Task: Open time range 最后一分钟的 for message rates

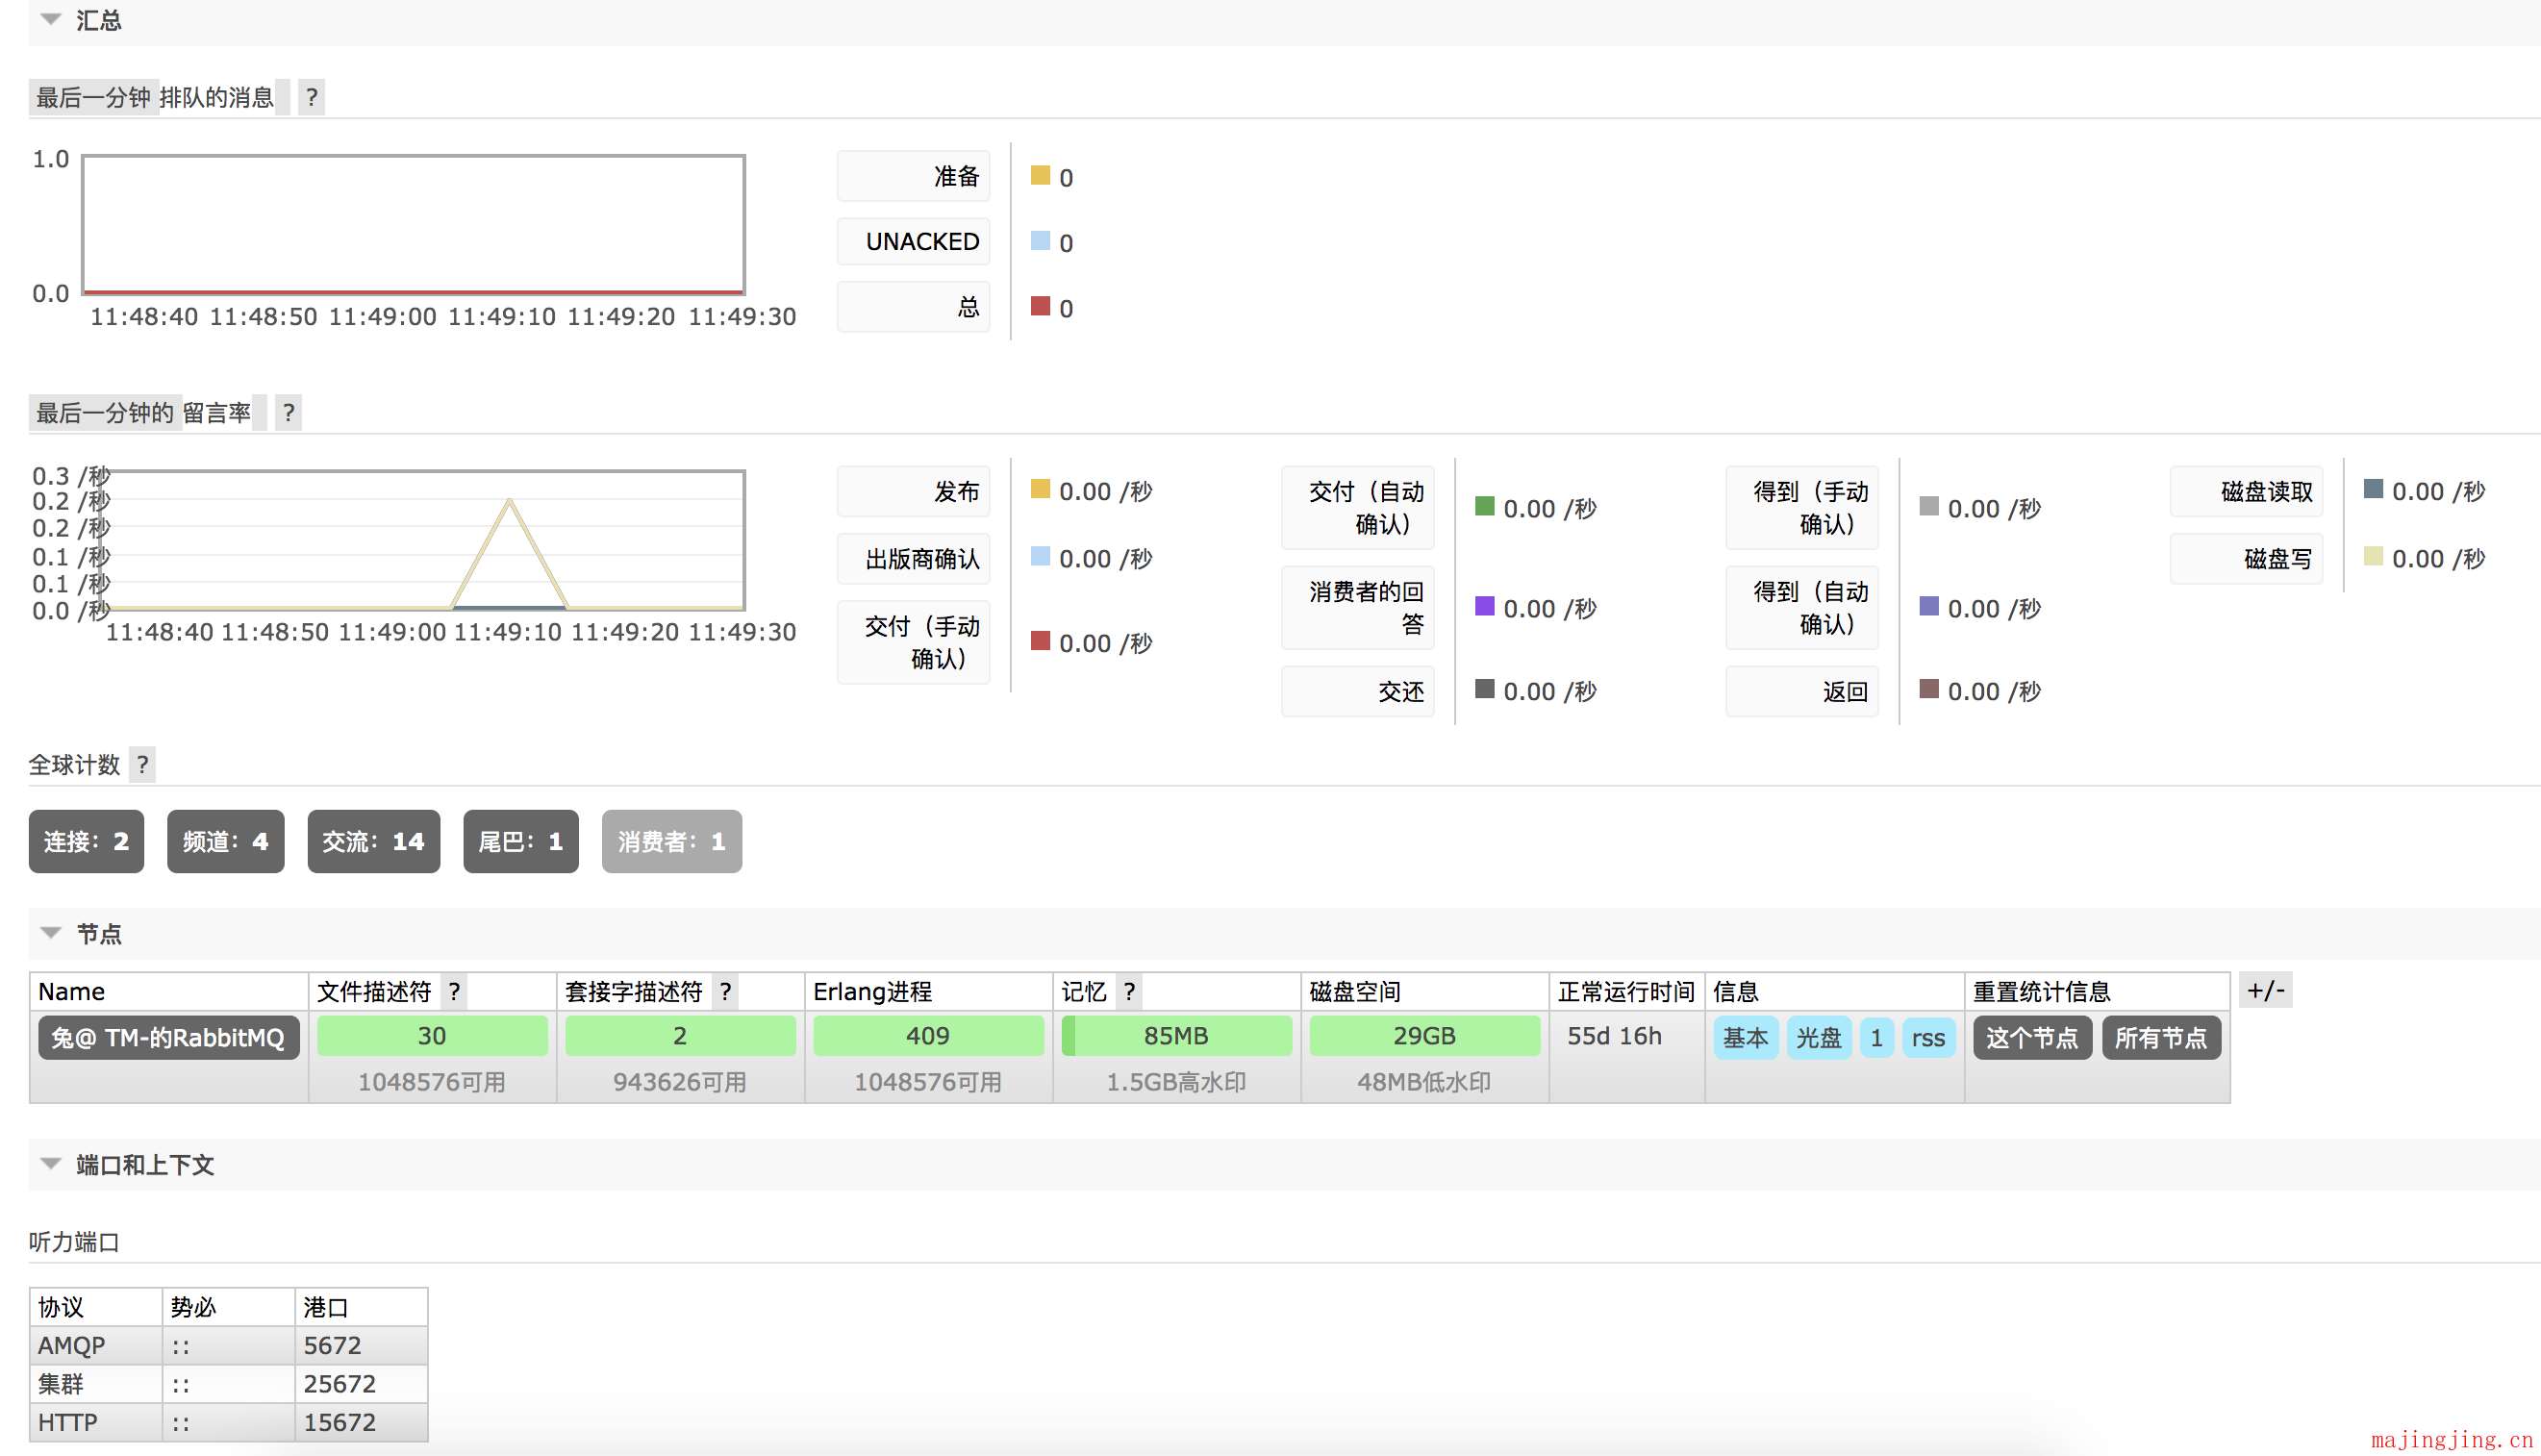Action: (x=105, y=413)
